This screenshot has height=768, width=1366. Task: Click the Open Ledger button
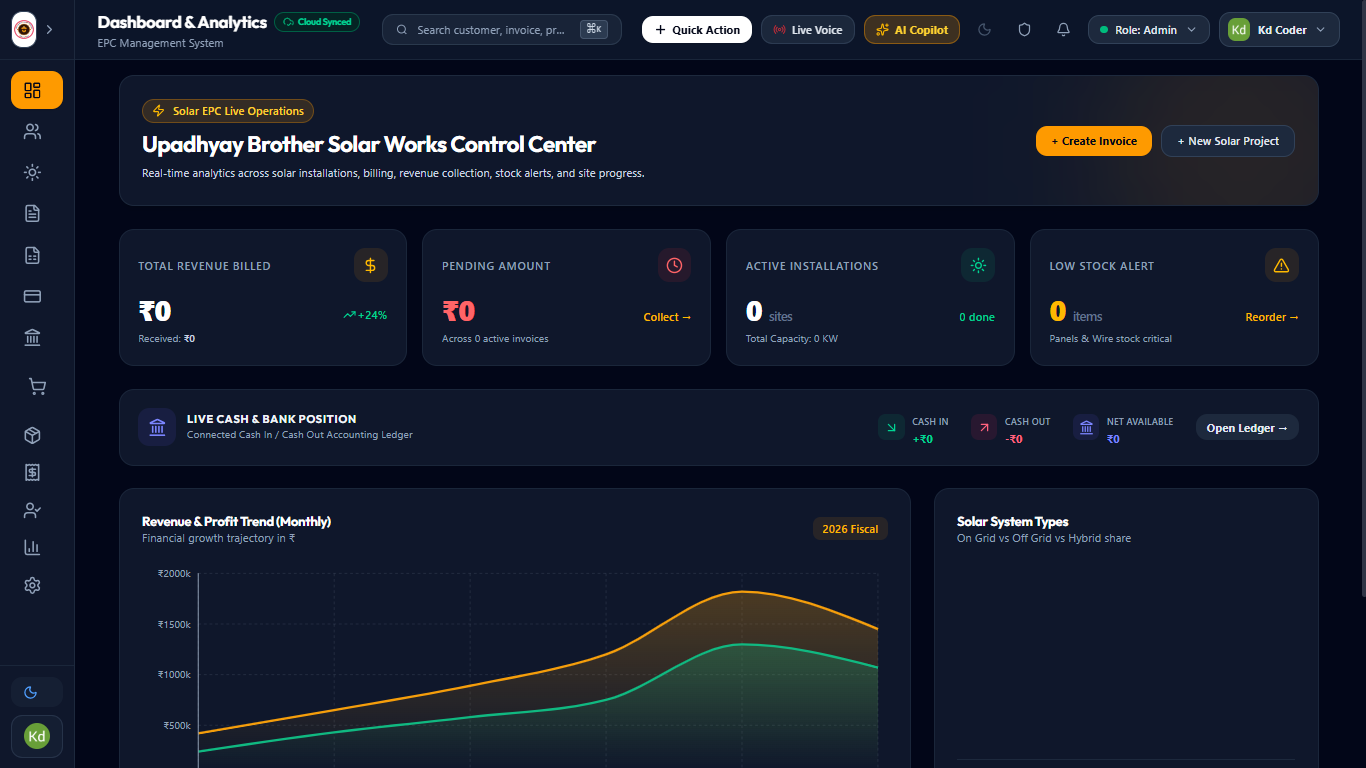pyautogui.click(x=1247, y=428)
